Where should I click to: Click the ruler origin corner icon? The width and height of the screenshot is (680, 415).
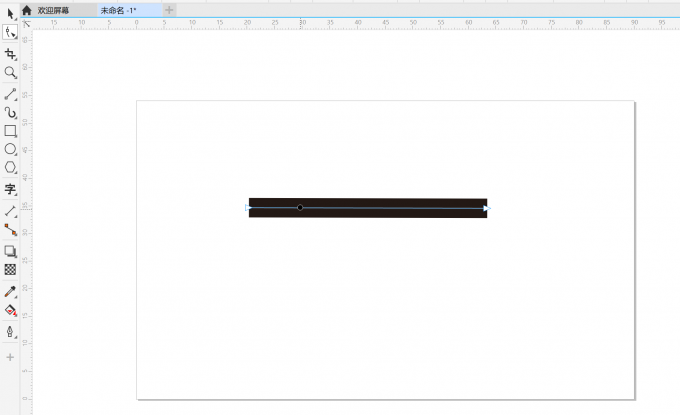pos(26,23)
